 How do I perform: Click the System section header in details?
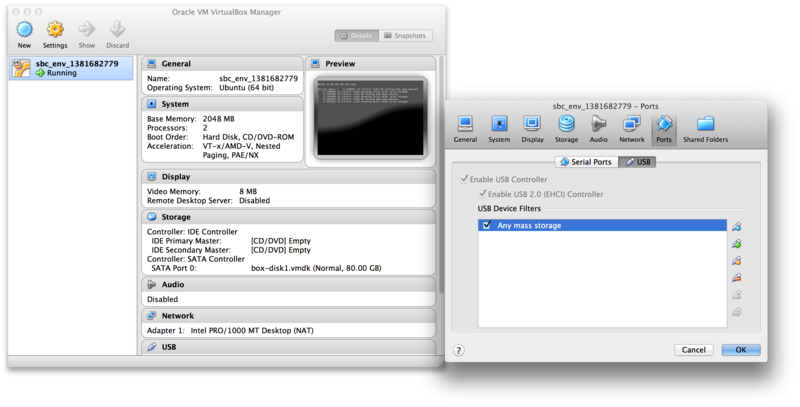222,104
